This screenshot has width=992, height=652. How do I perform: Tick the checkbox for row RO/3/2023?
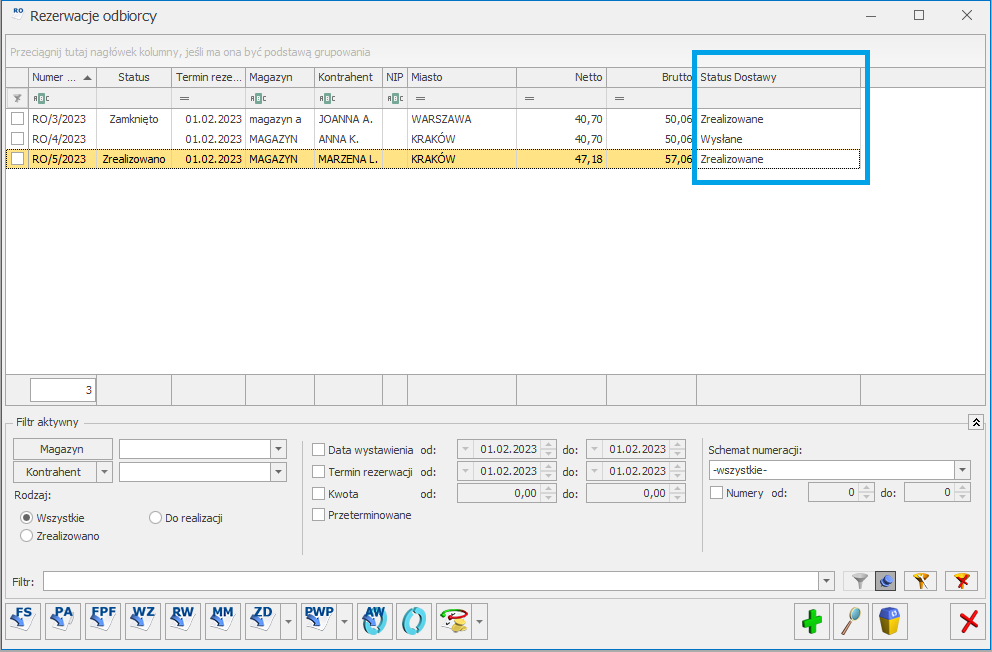18,118
